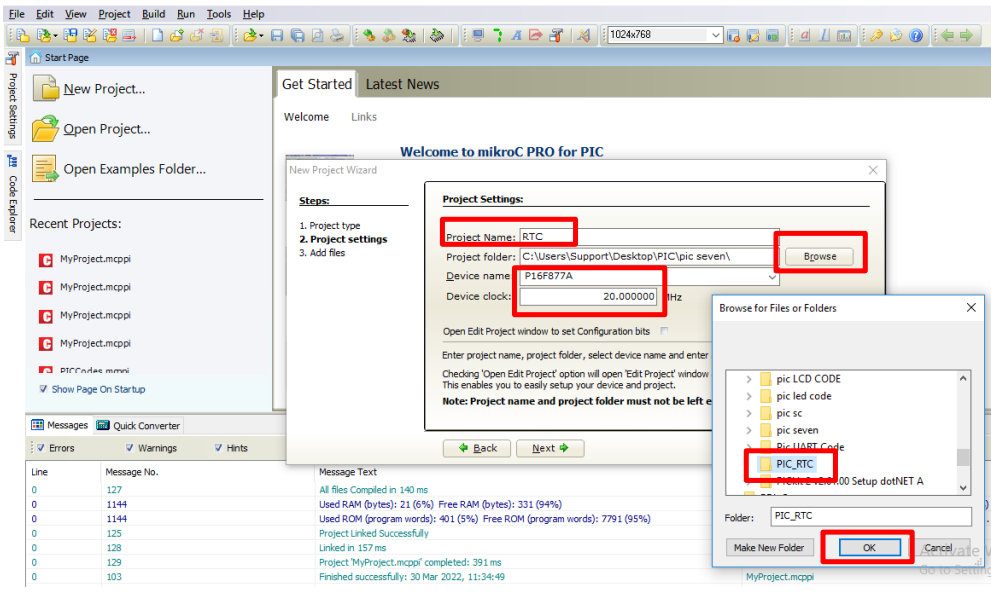Viewport: 998px width, 611px height.
Task: Enable Open Edit Project window checkbox
Action: pos(664,331)
